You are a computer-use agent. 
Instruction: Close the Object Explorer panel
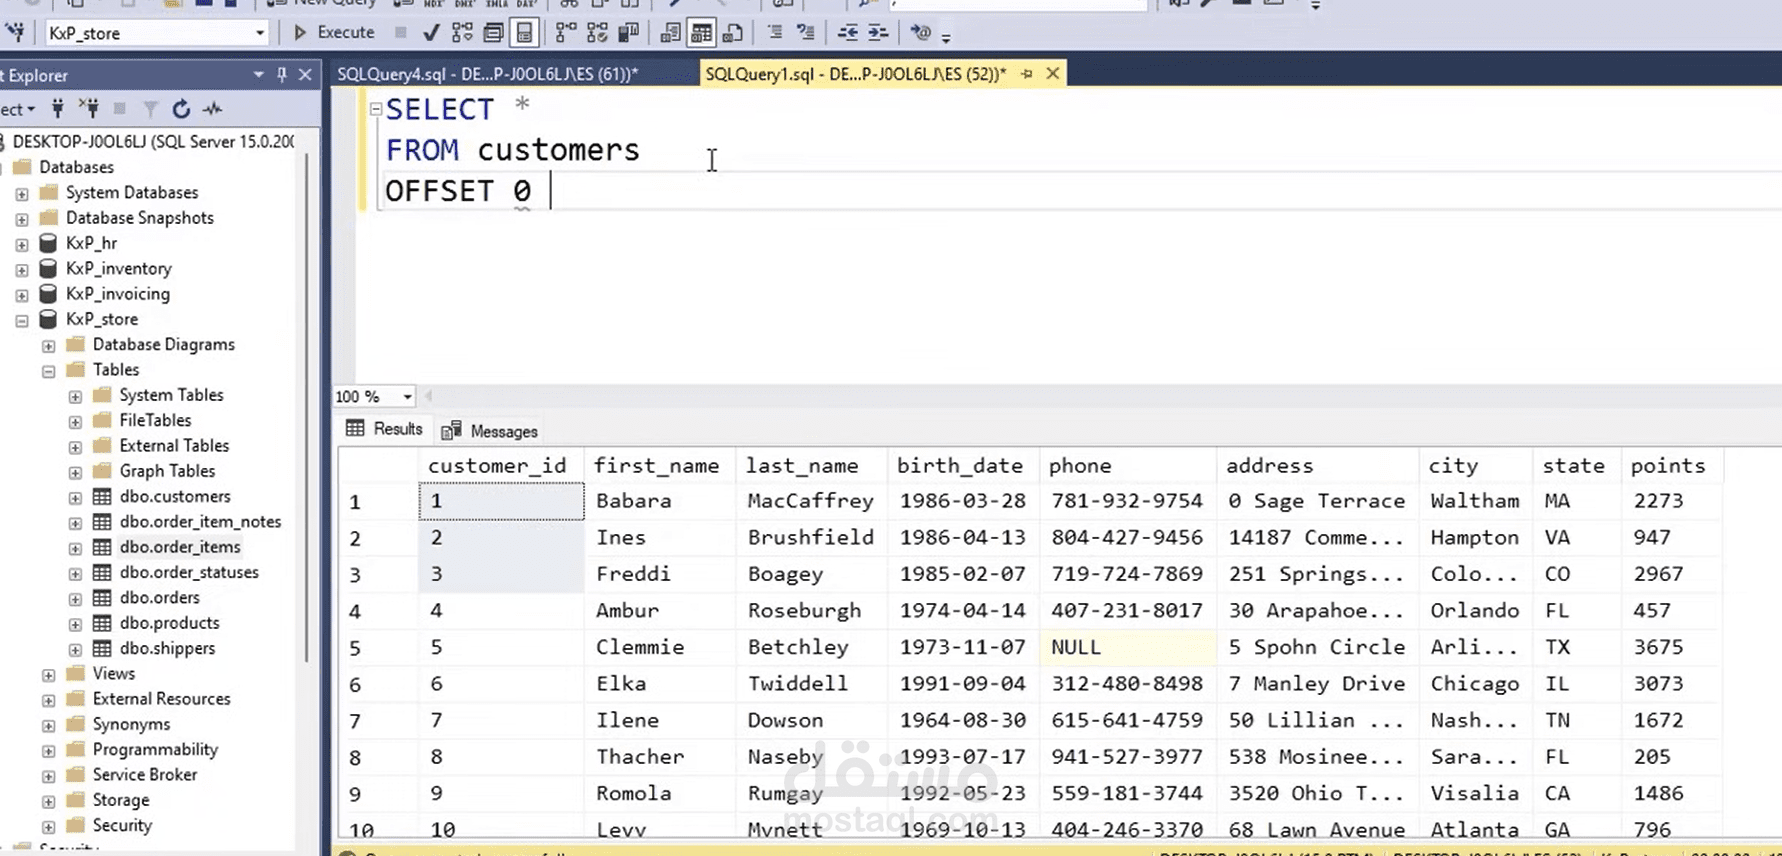306,75
